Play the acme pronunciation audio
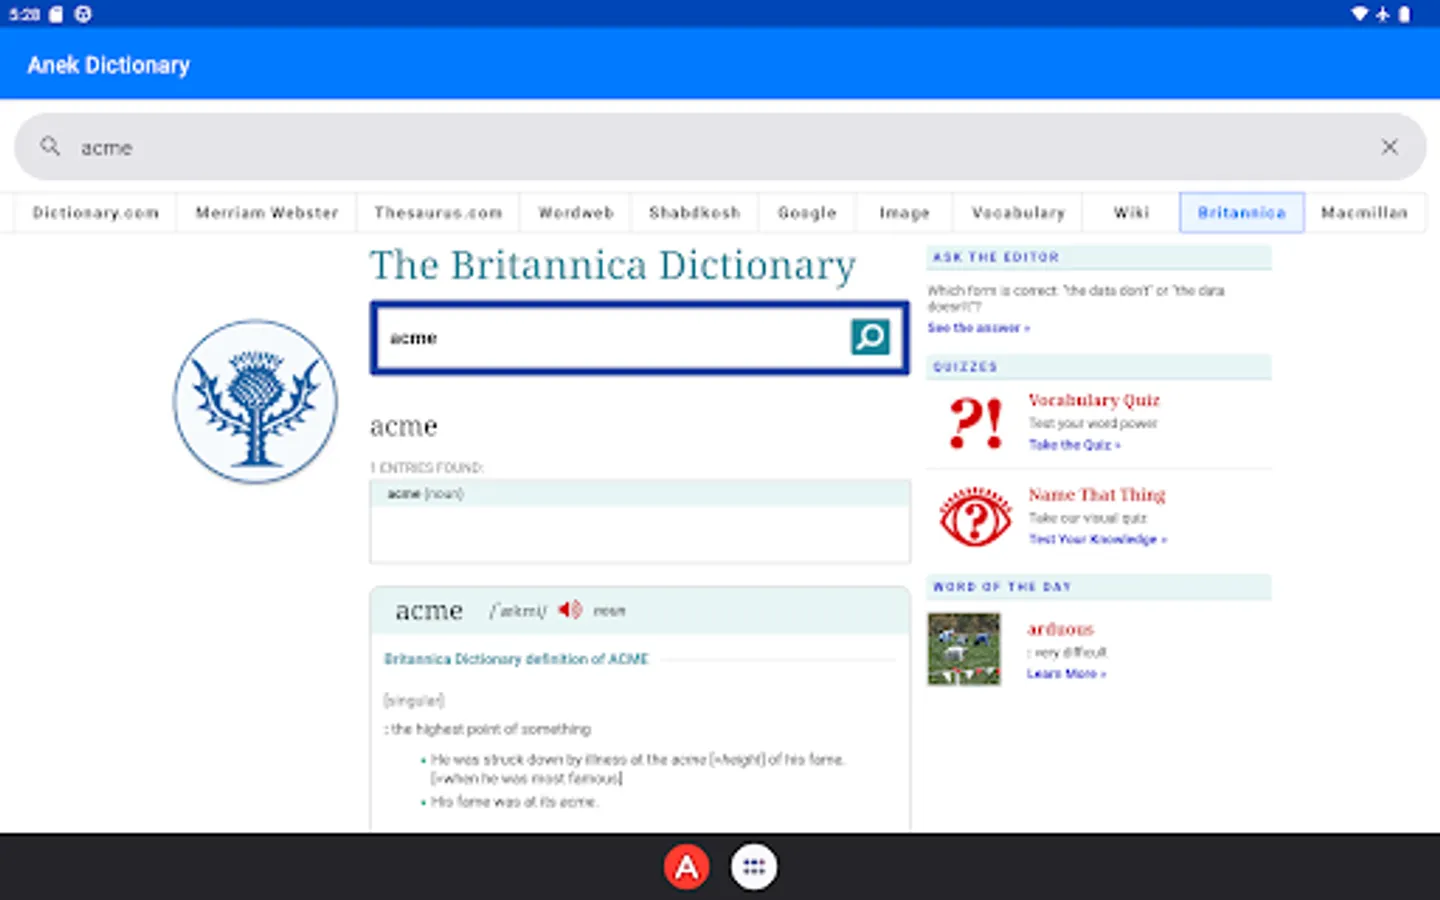 pos(570,609)
